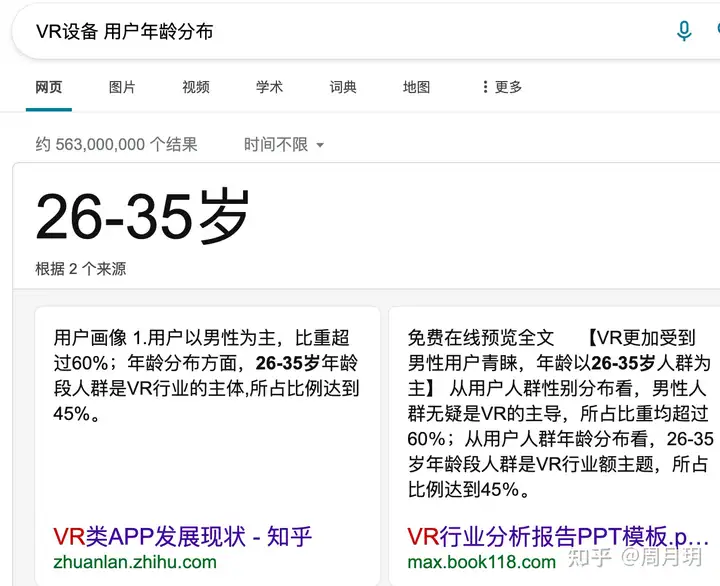Viewport: 720px width, 586px height.
Task: Go to the 学术 tab
Action: click(x=270, y=87)
